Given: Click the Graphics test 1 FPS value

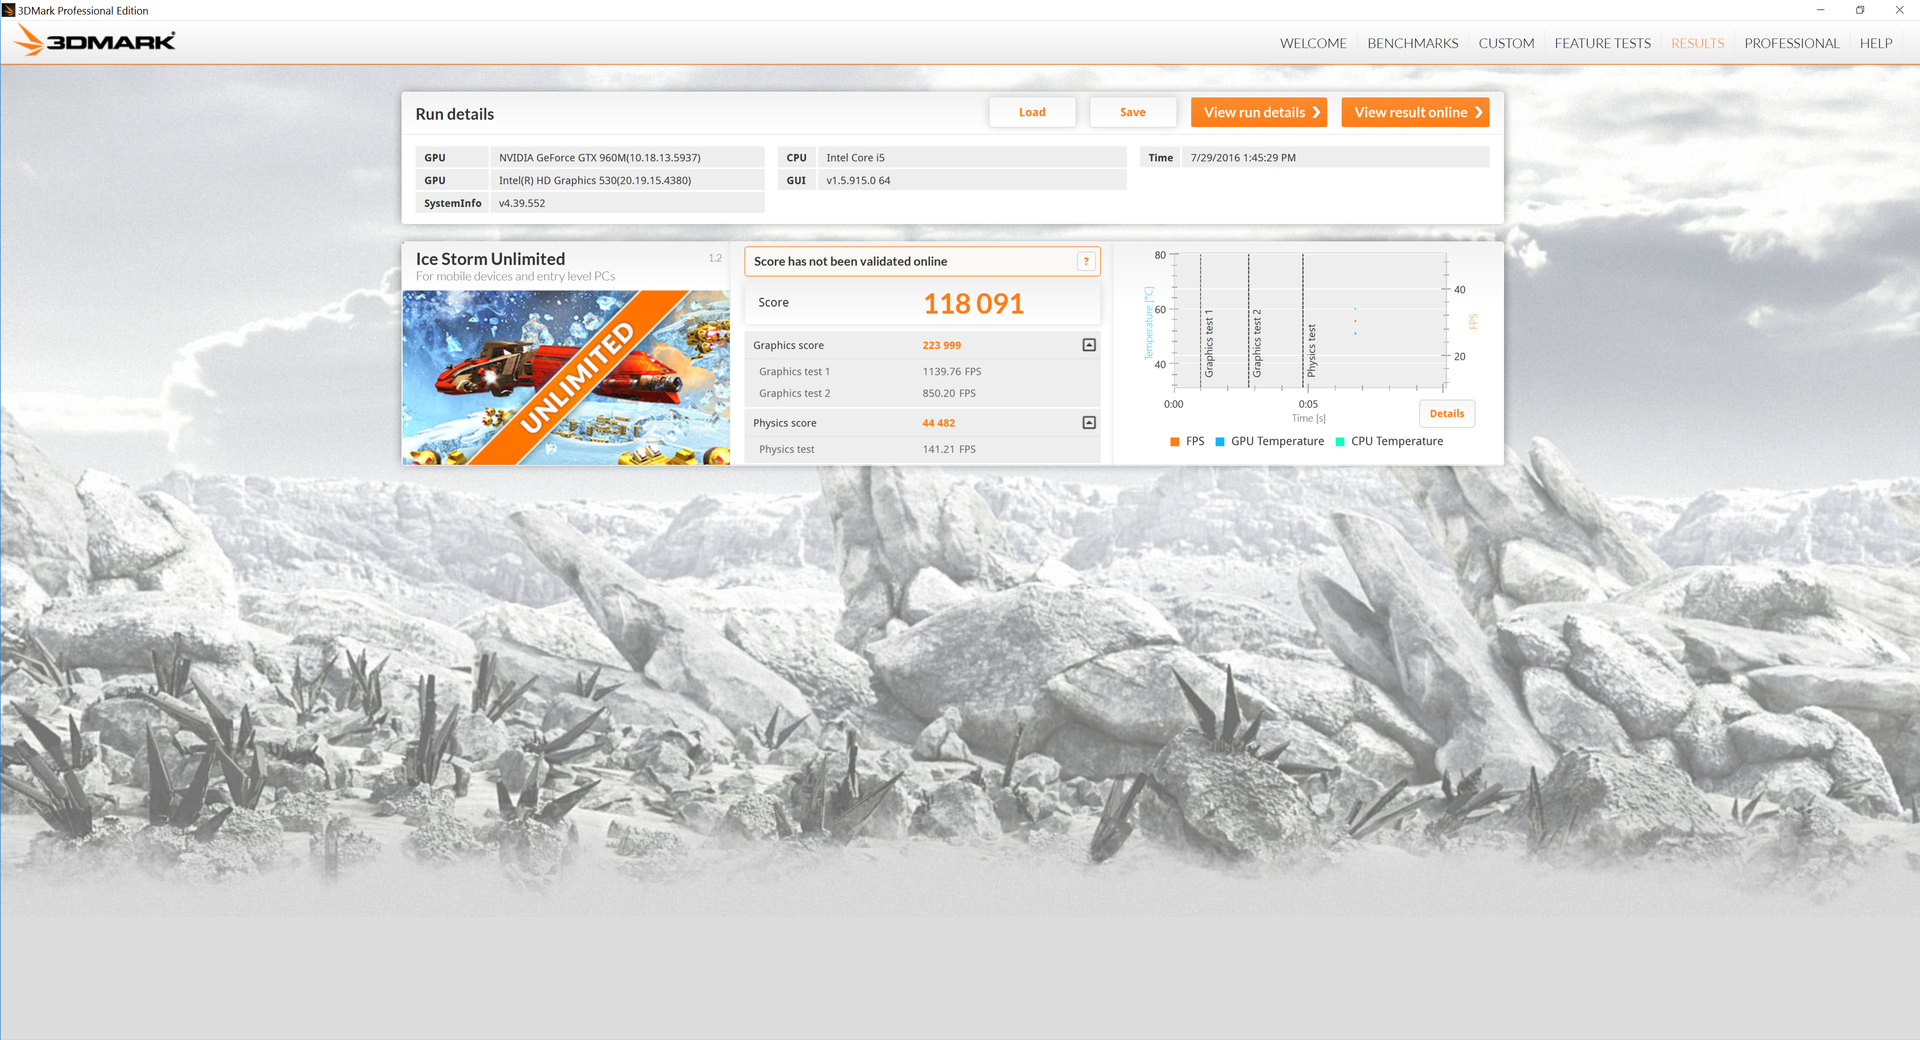Looking at the screenshot, I should pos(952,372).
